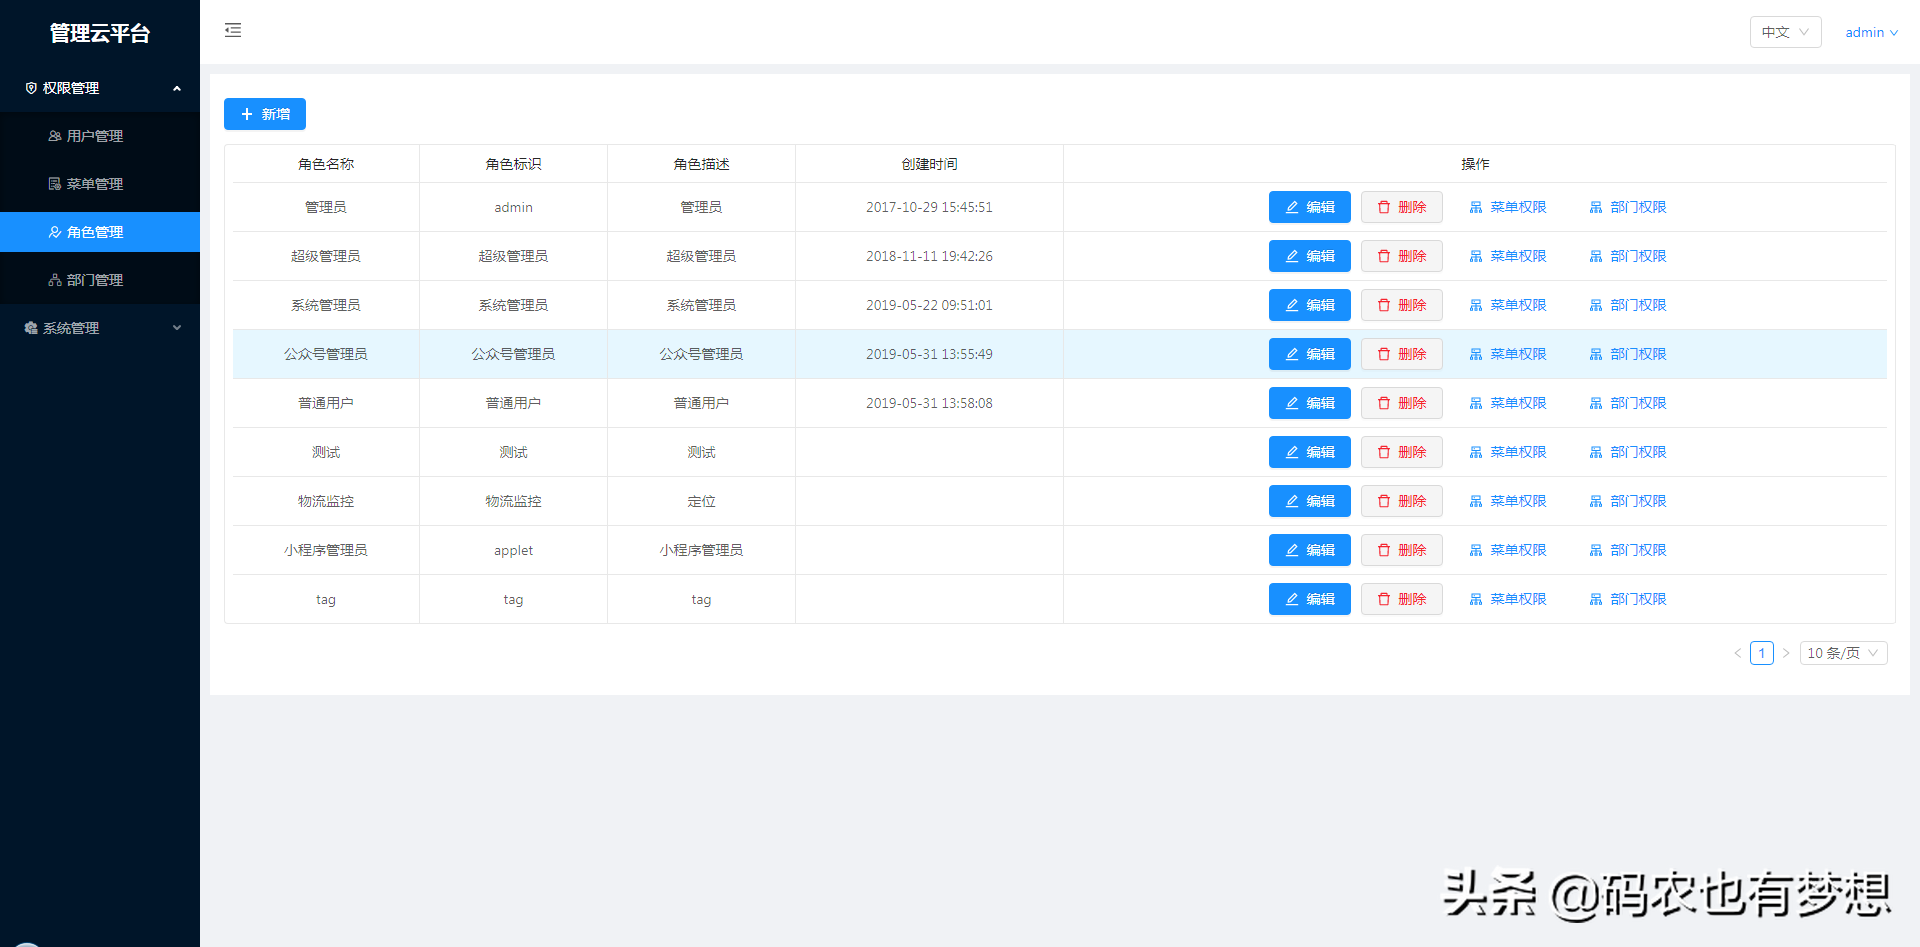The height and width of the screenshot is (947, 1920).
Task: Edit the 公众号管理员 role
Action: click(x=1310, y=354)
